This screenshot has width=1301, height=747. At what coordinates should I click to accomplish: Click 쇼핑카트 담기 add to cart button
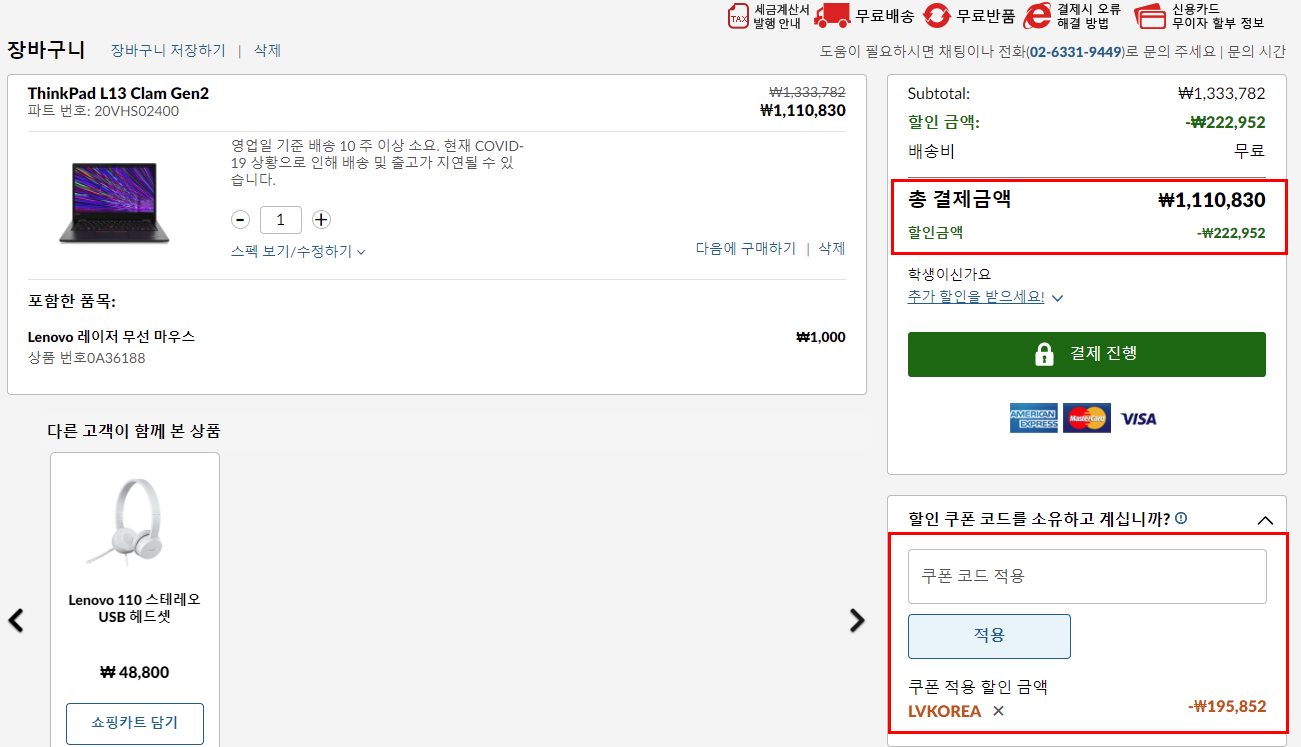[135, 723]
